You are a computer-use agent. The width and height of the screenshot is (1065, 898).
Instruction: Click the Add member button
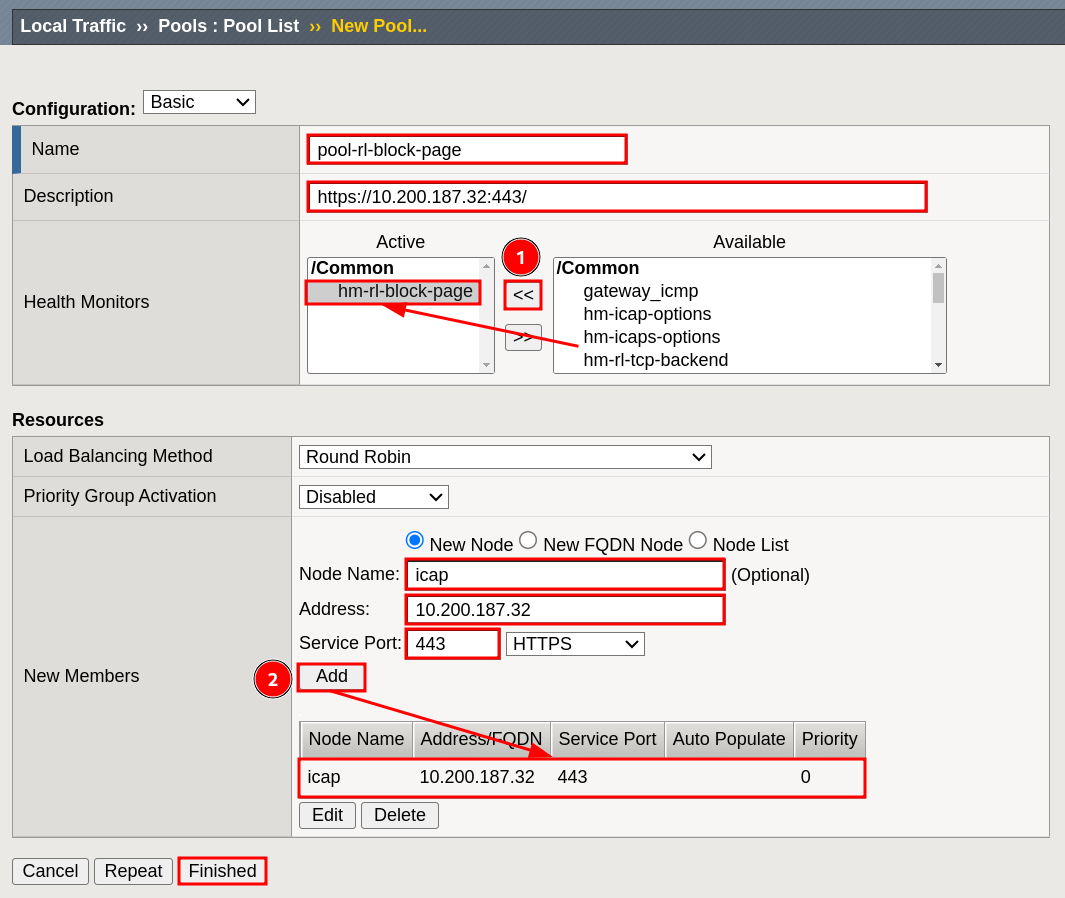[x=332, y=677]
